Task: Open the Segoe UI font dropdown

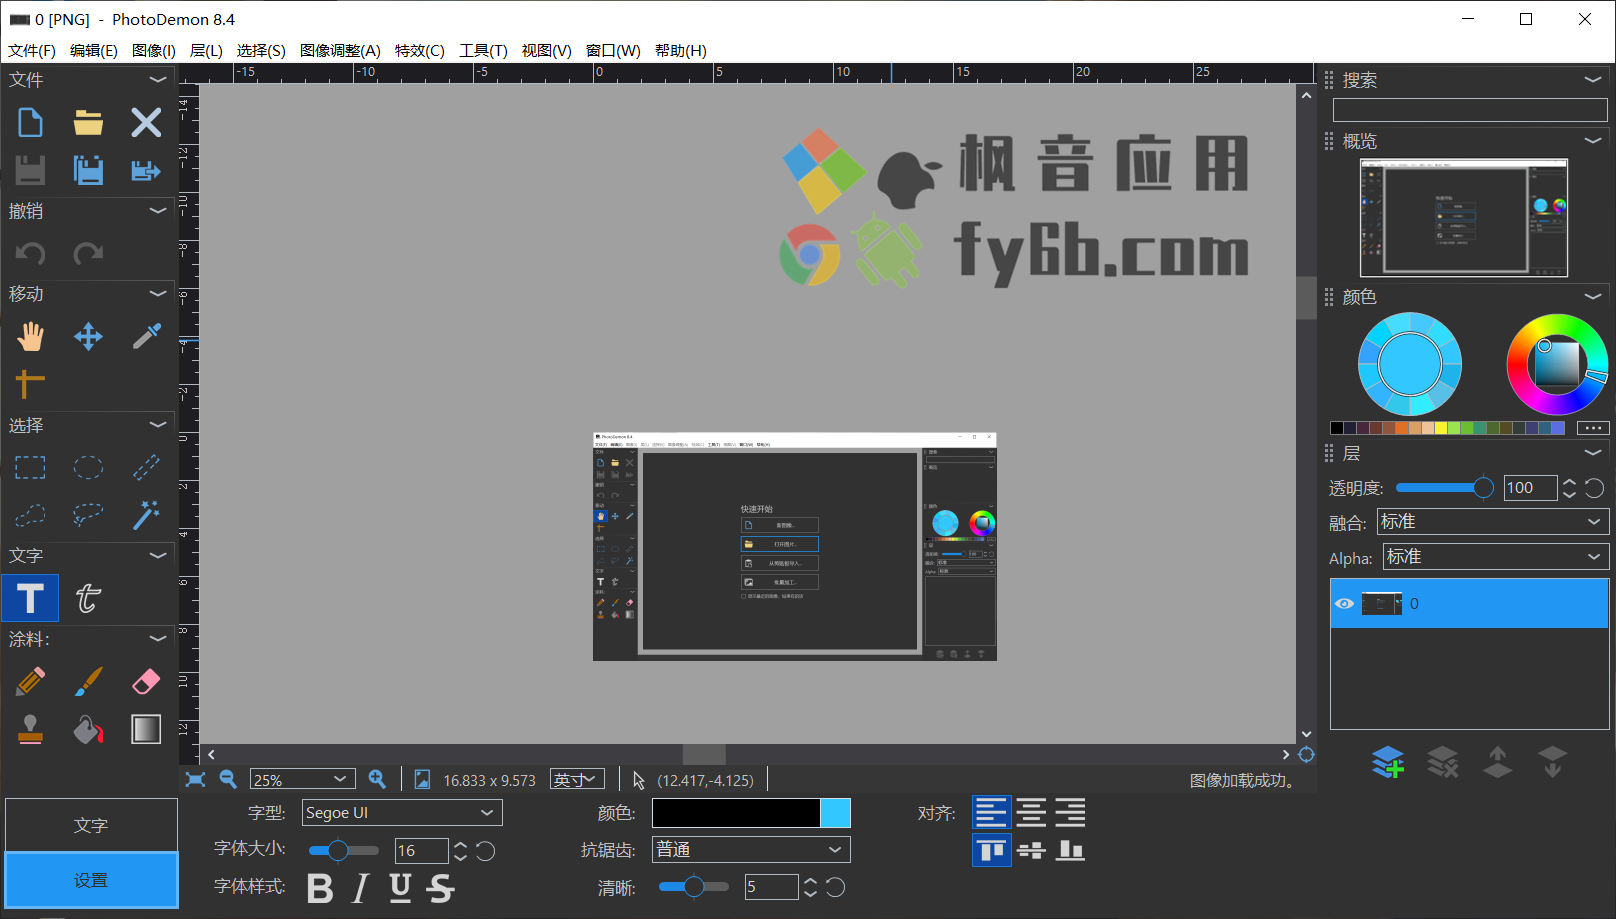Action: pos(402,812)
